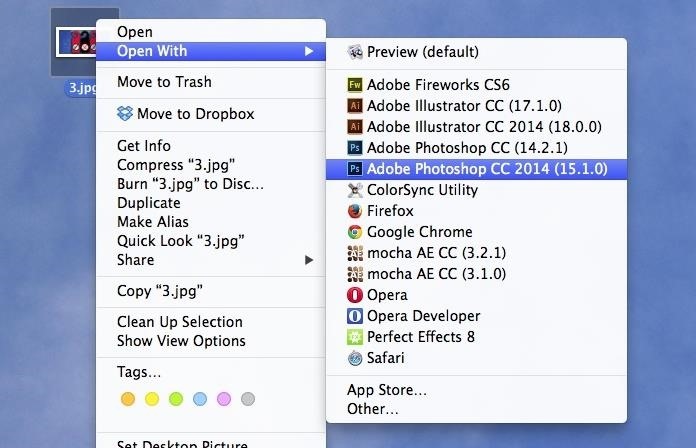Select the 3.jpg file thumbnail
The height and width of the screenshot is (448, 696).
76,42
